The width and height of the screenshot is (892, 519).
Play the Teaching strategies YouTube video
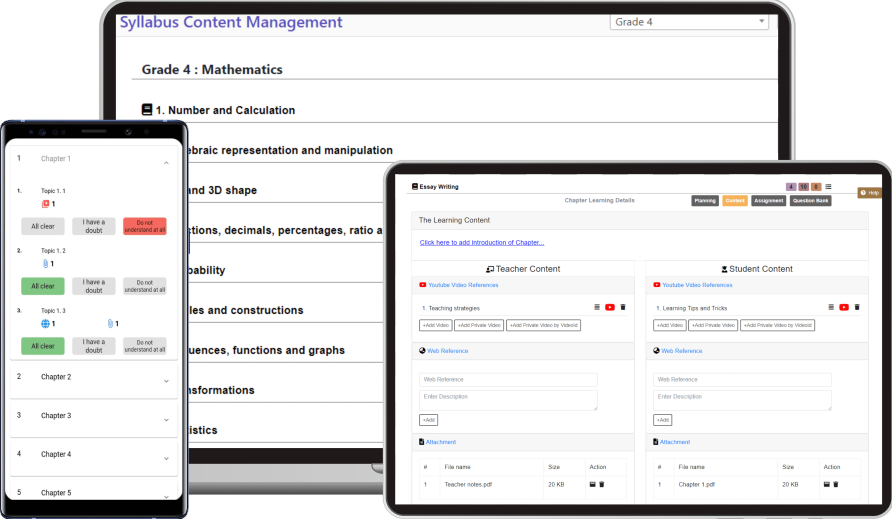pyautogui.click(x=610, y=307)
